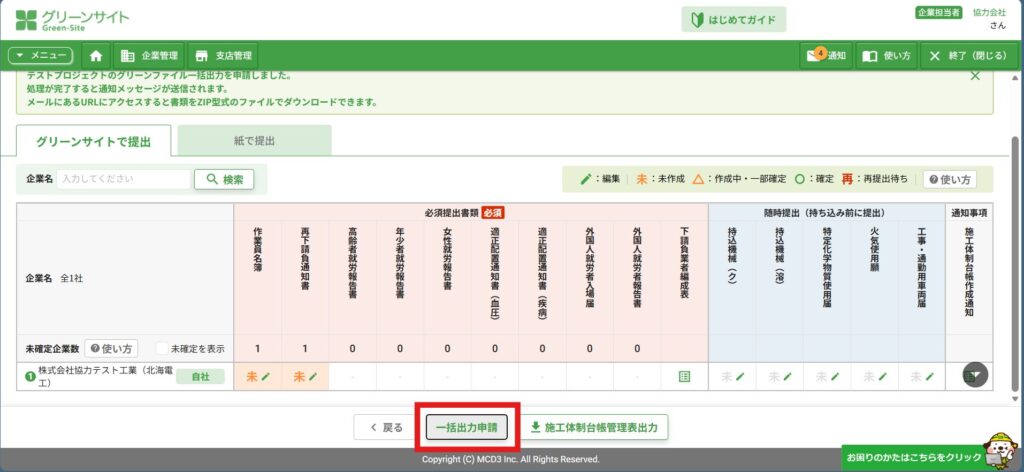The height and width of the screenshot is (472, 1024).
Task: Open the 企業管理 menu
Action: tap(148, 56)
